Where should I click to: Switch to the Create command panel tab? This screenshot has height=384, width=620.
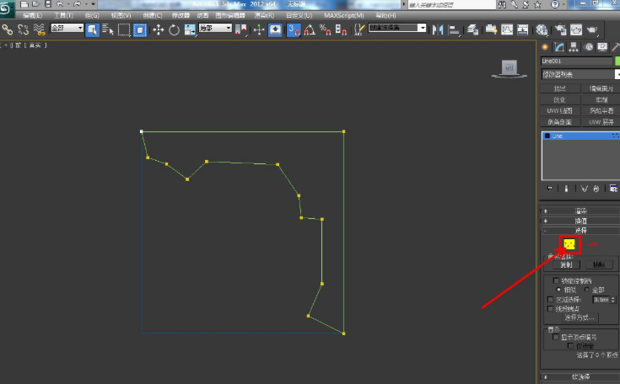point(545,47)
